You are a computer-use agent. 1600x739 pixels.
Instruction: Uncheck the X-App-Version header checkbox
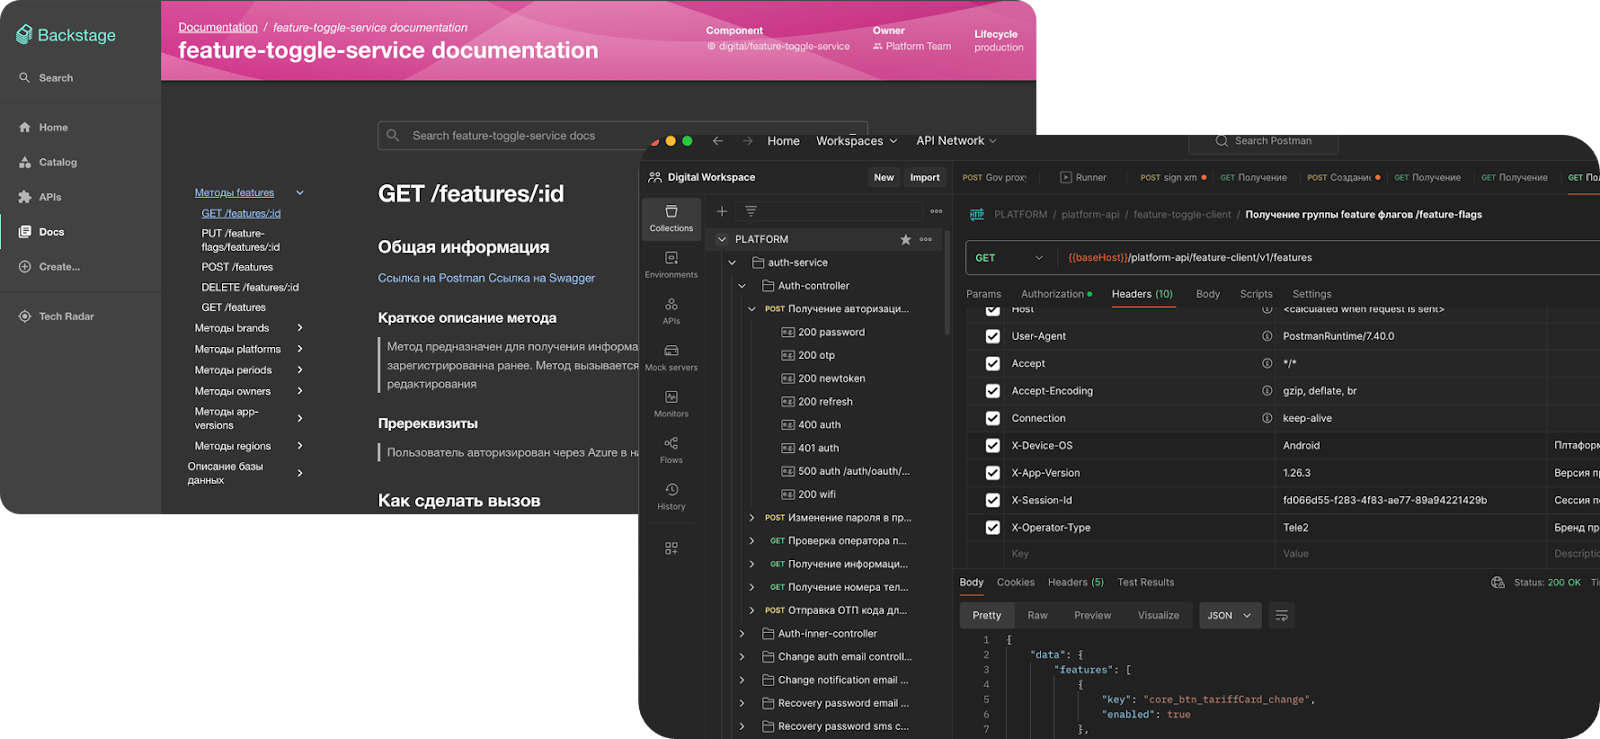[993, 473]
